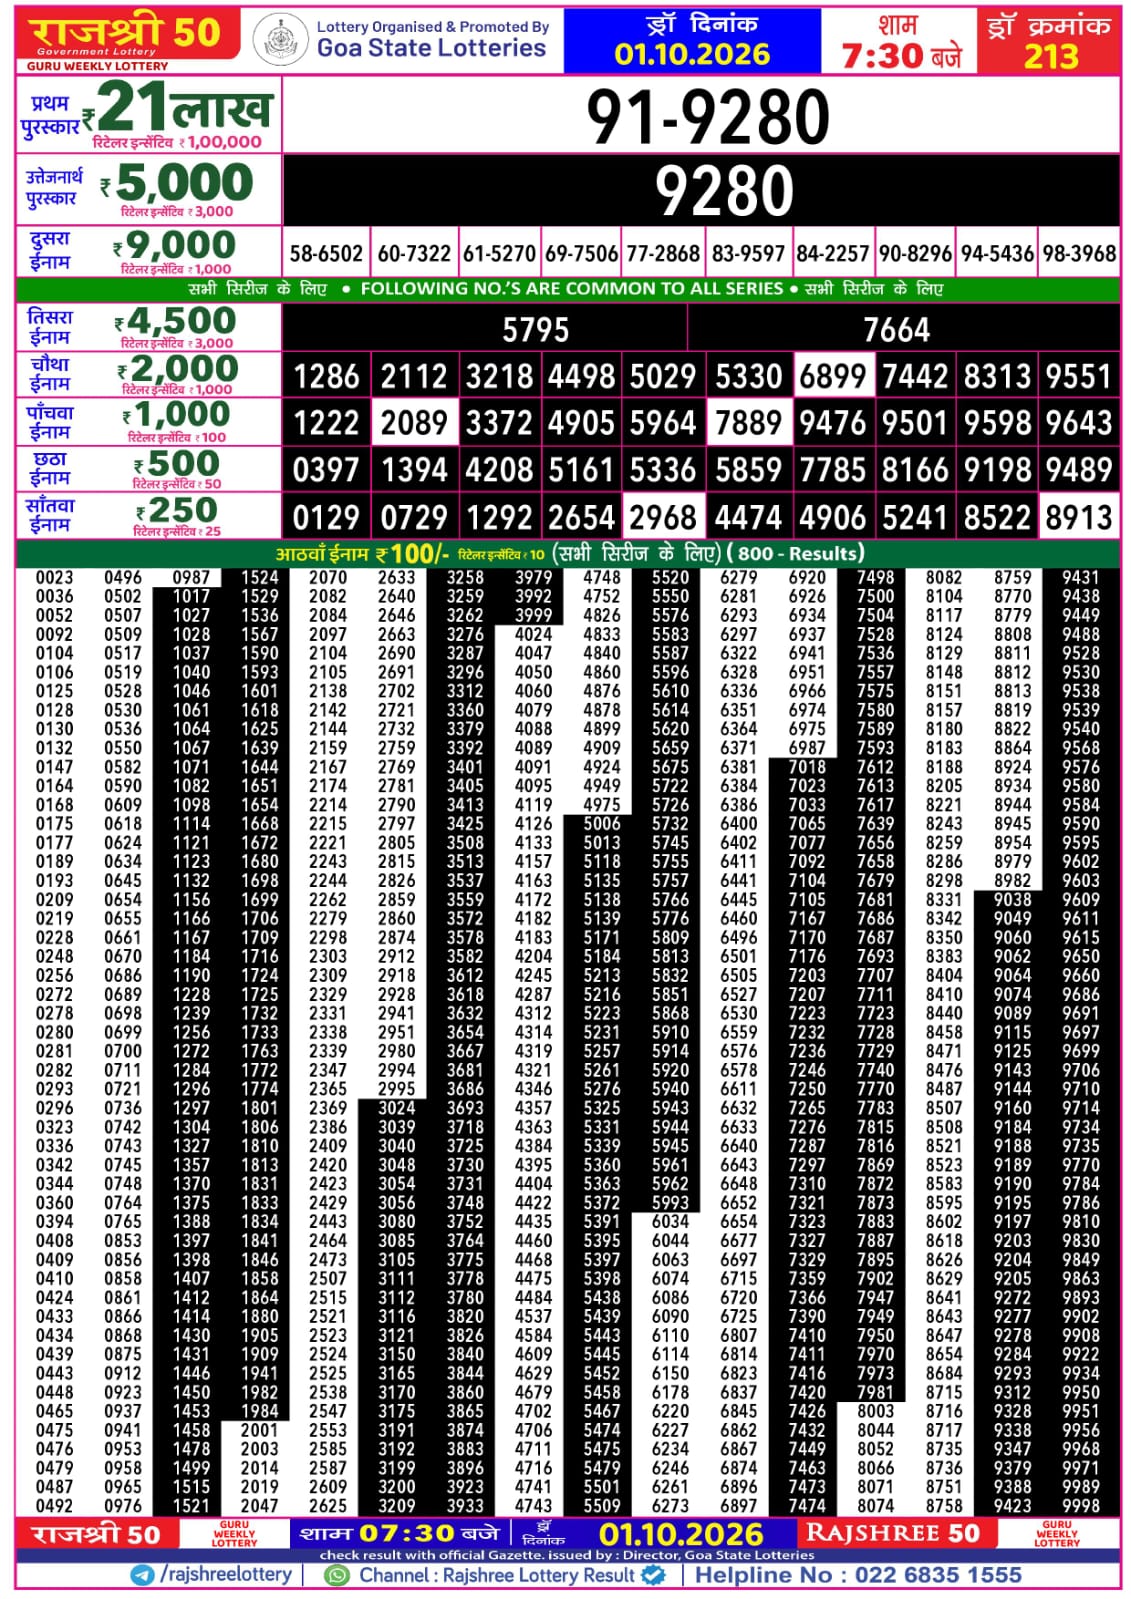The height and width of the screenshot is (1599, 1131).
Task: Select eighth prize number 9038
Action: point(1012,899)
